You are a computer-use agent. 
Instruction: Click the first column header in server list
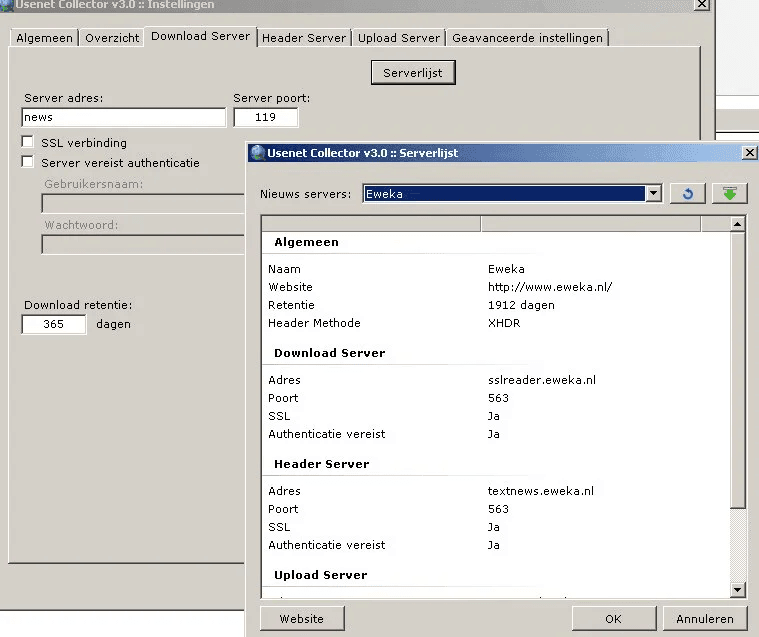(371, 224)
